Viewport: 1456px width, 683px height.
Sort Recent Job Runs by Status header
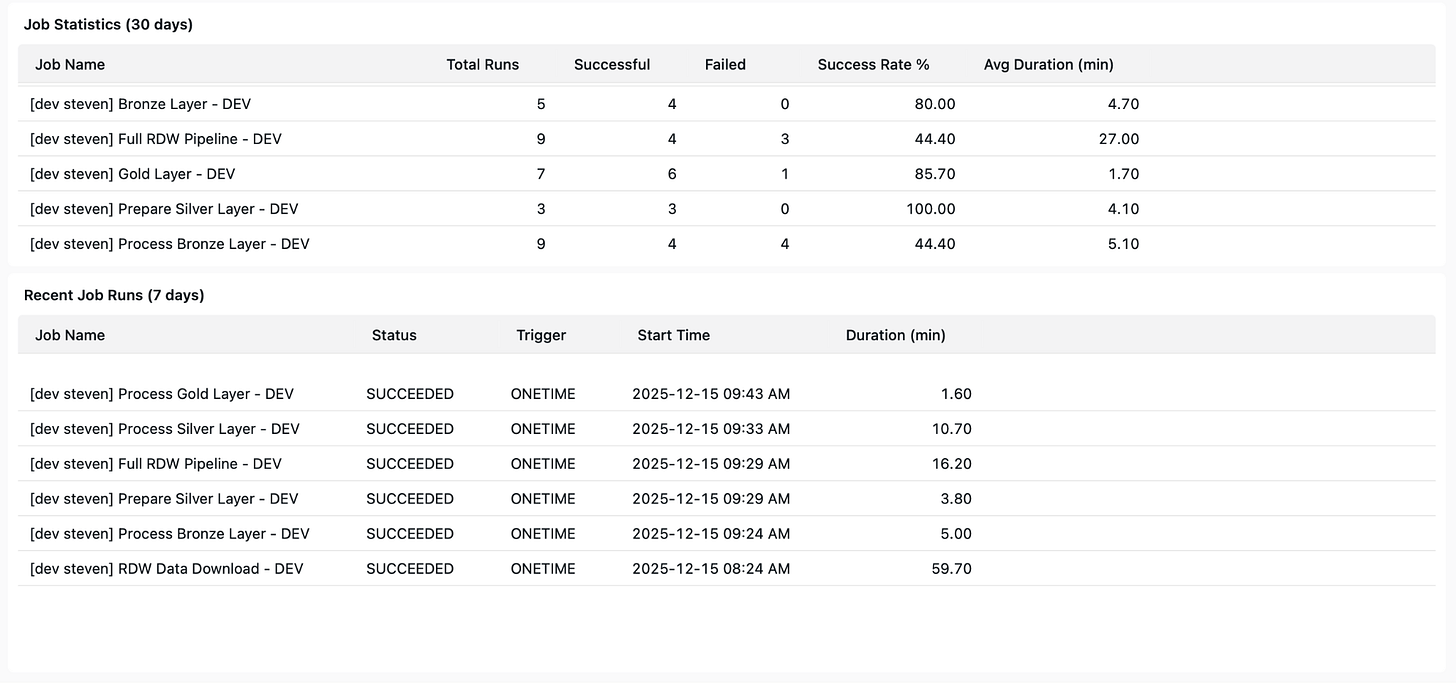[x=394, y=335]
